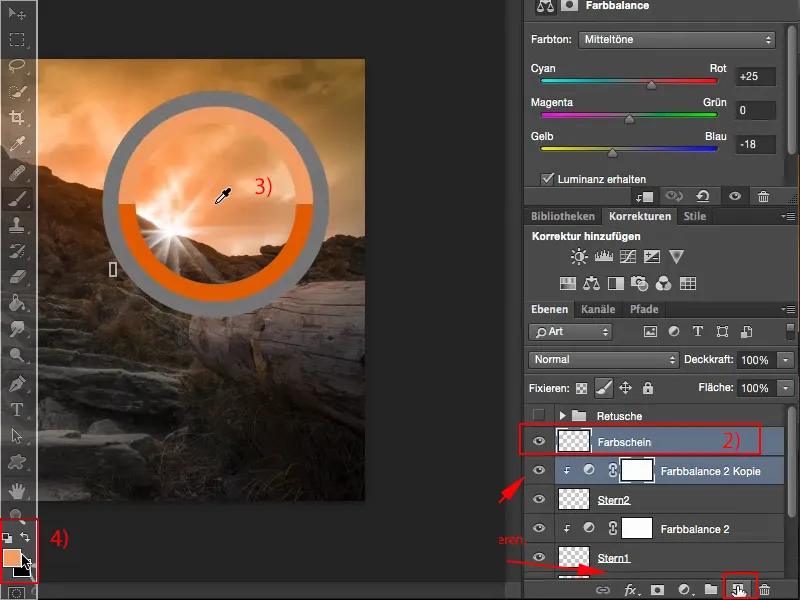Reset the Farbbalance adjustment to defaults
The image size is (800, 600).
tap(703, 197)
